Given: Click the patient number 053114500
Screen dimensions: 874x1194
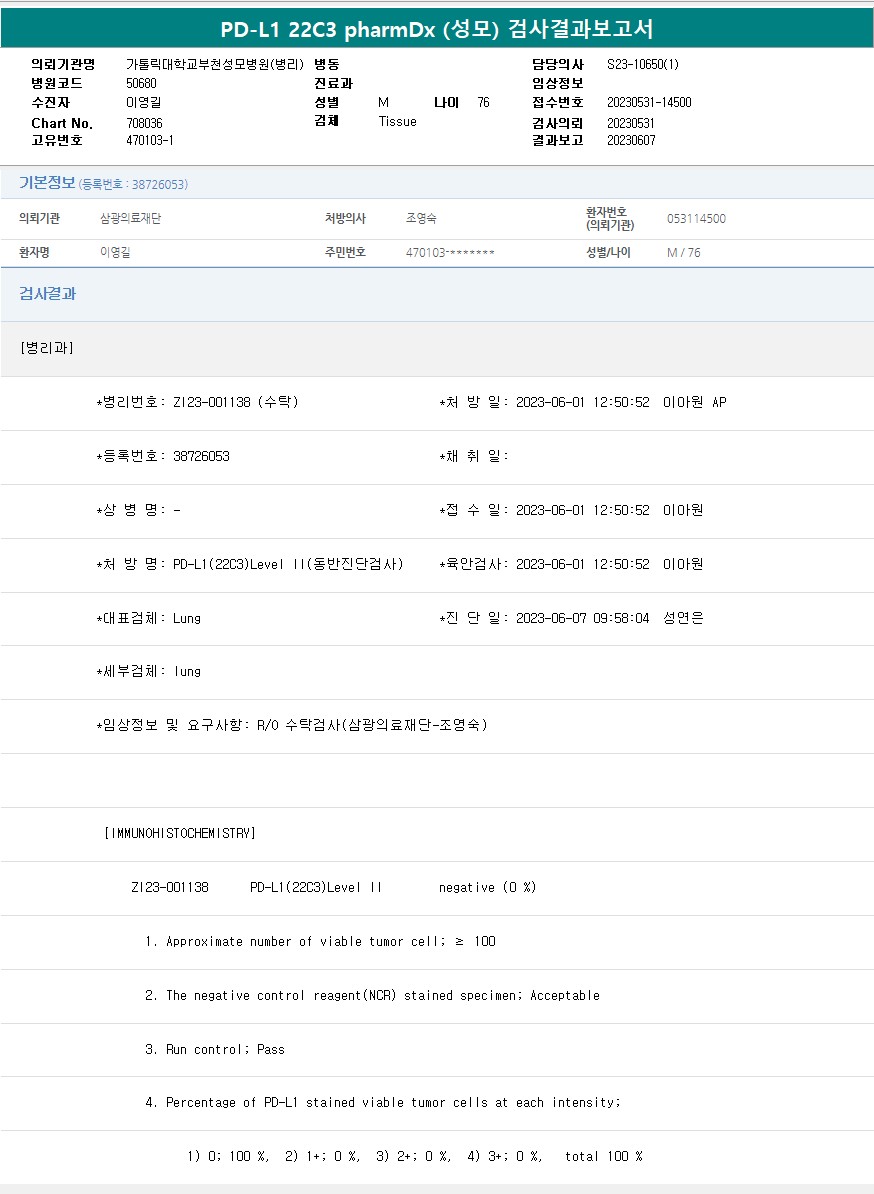Looking at the screenshot, I should click(696, 218).
